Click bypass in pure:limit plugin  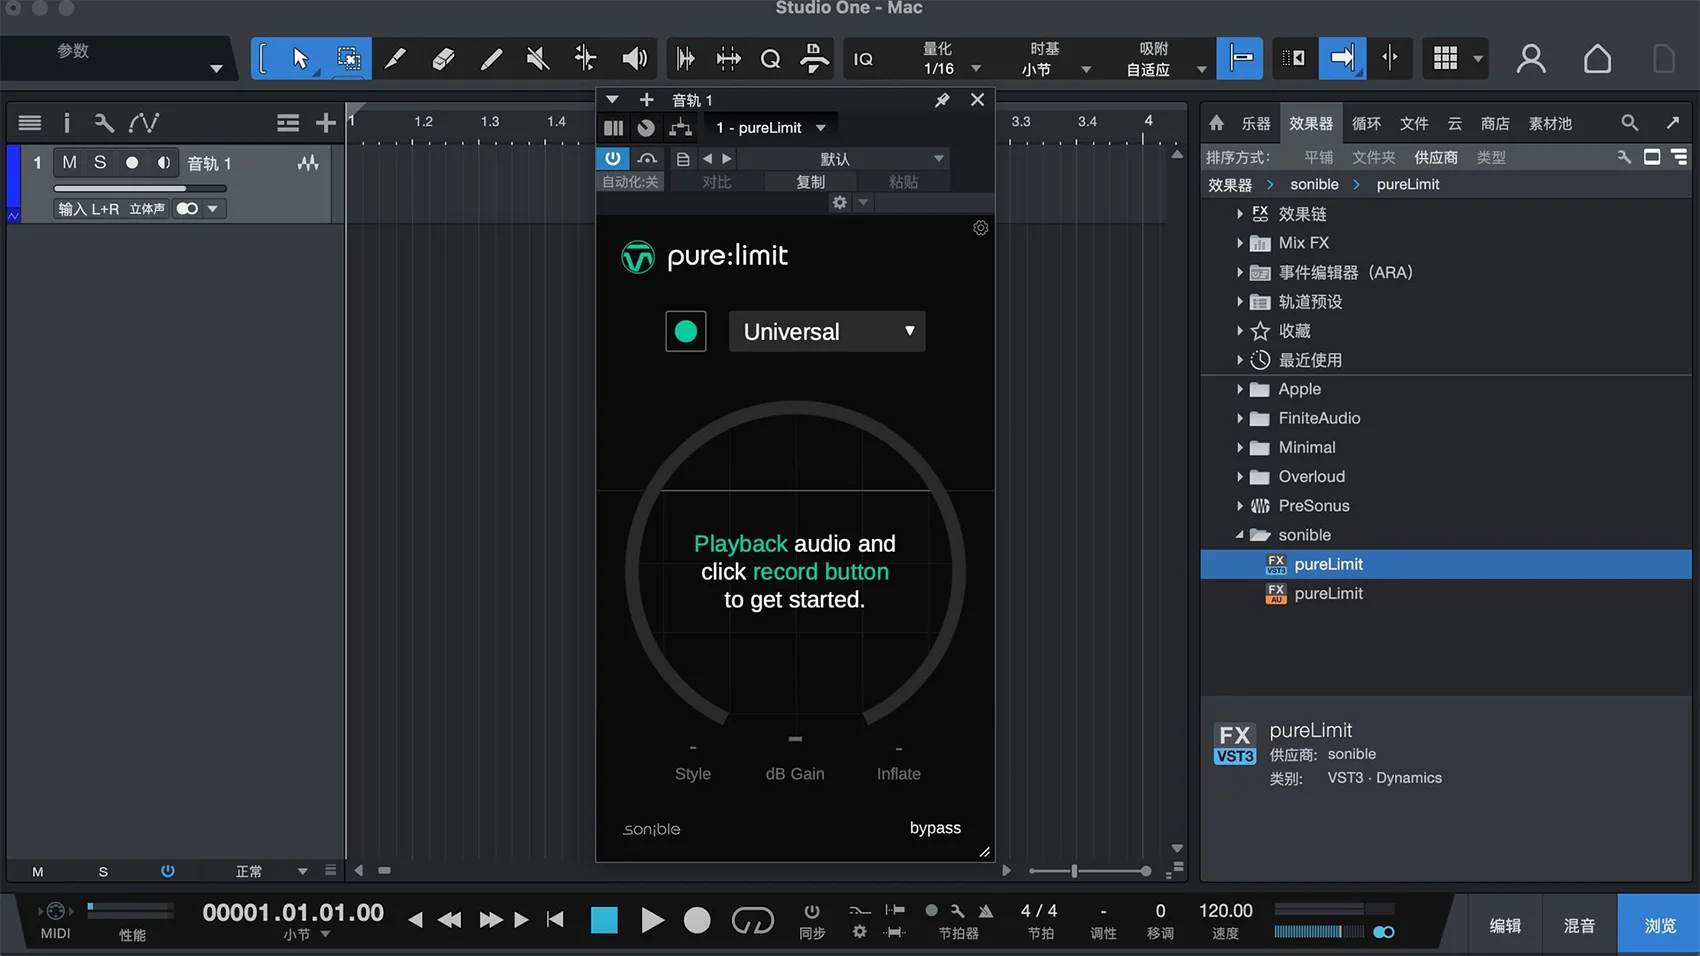click(935, 827)
